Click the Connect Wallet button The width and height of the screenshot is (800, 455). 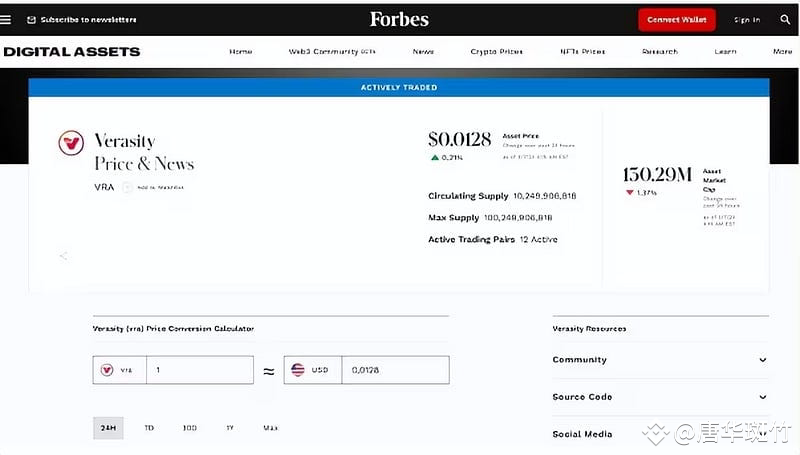click(677, 20)
